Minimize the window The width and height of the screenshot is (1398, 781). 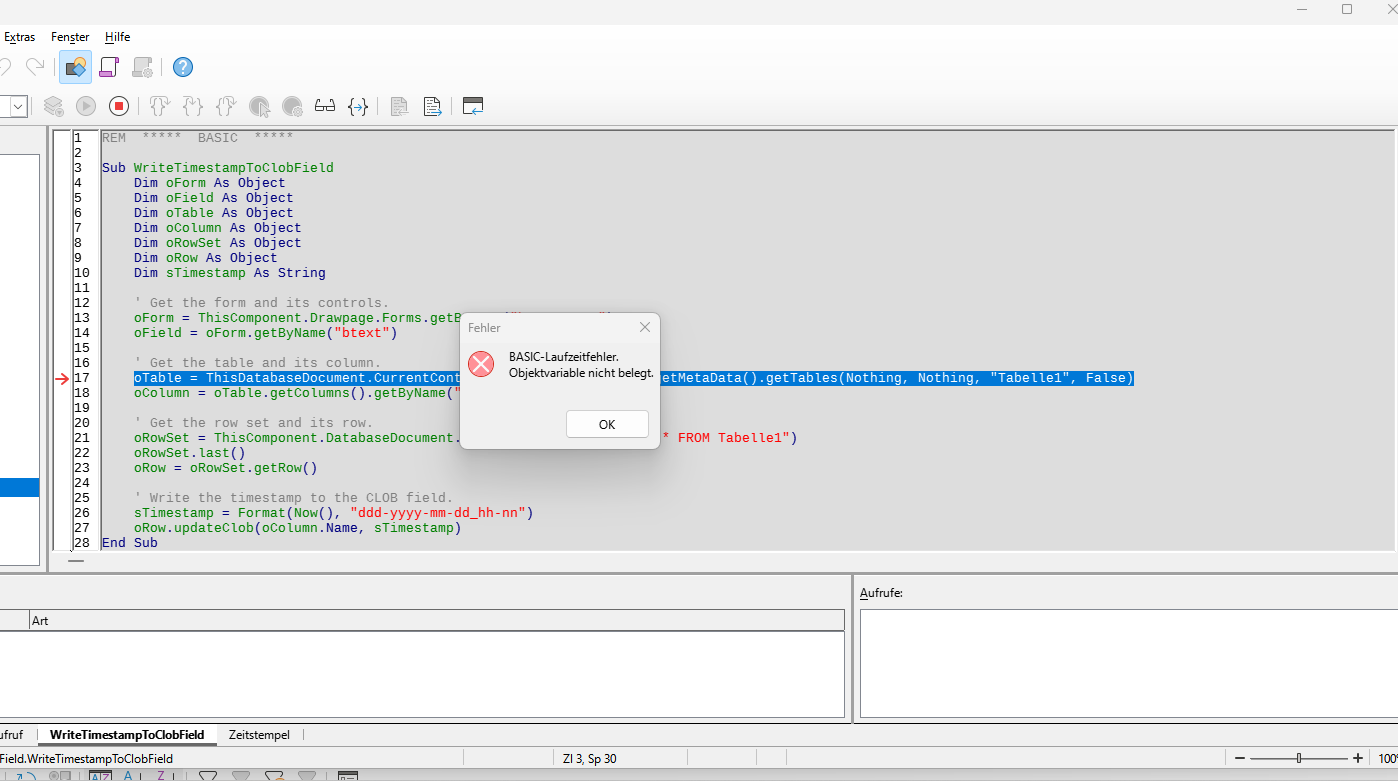pos(1302,9)
